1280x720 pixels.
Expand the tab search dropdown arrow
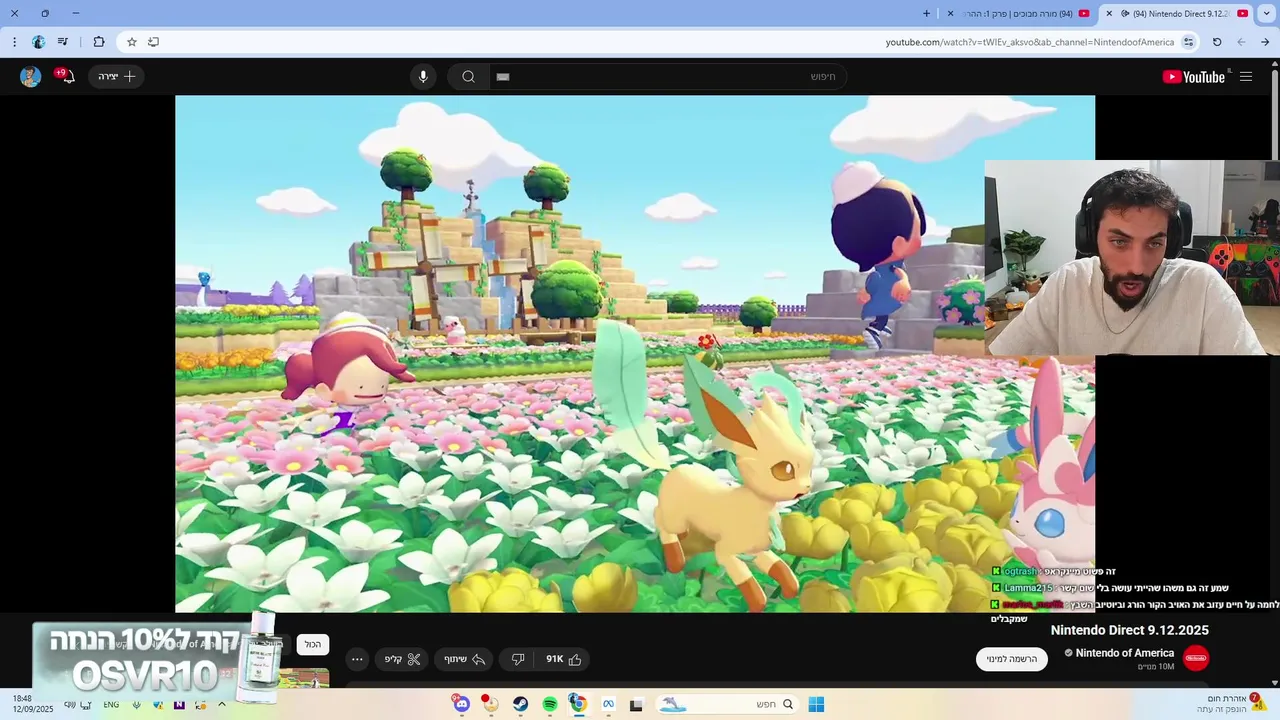1267,13
